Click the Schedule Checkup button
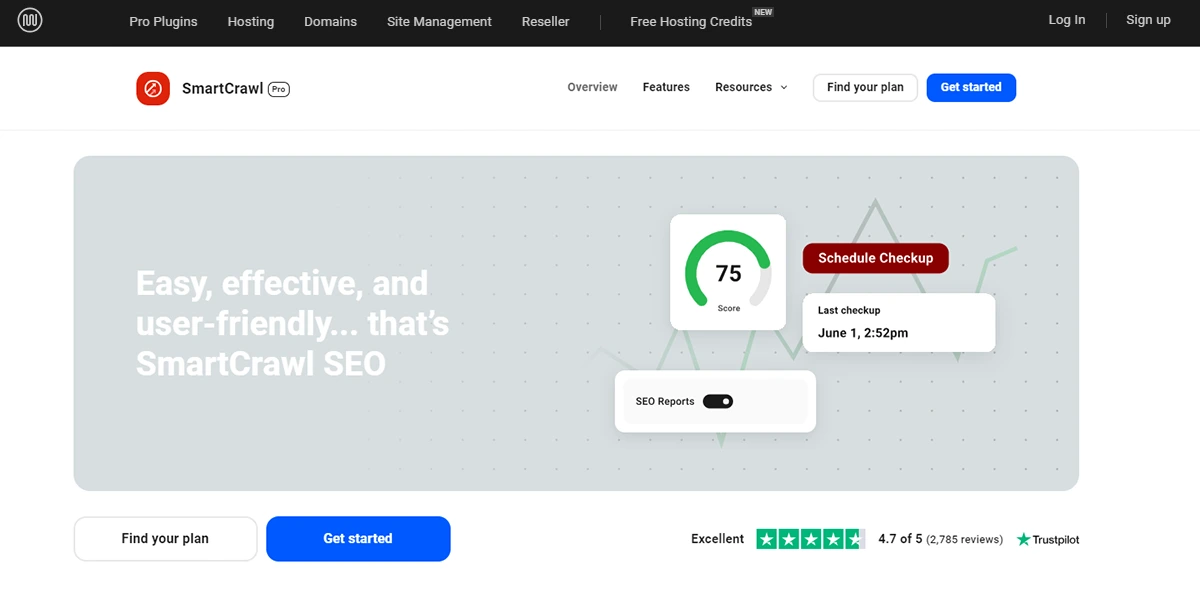The width and height of the screenshot is (1200, 600). (x=876, y=258)
